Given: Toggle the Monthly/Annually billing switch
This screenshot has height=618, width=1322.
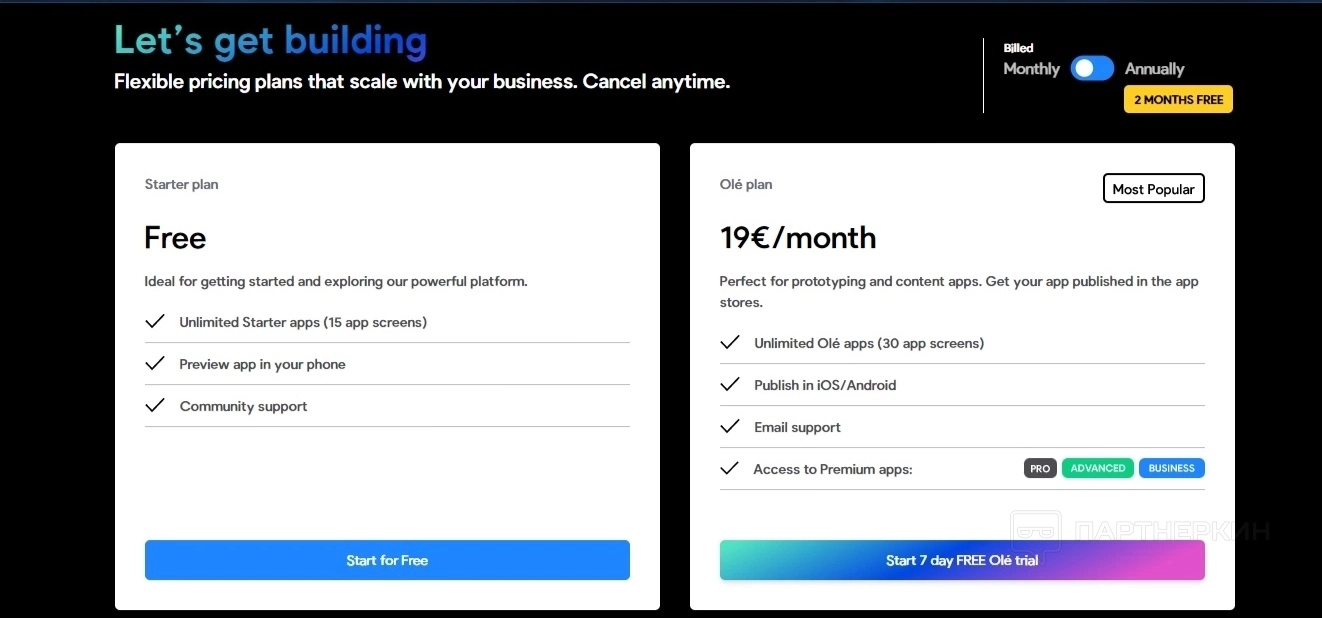Looking at the screenshot, I should 1091,68.
